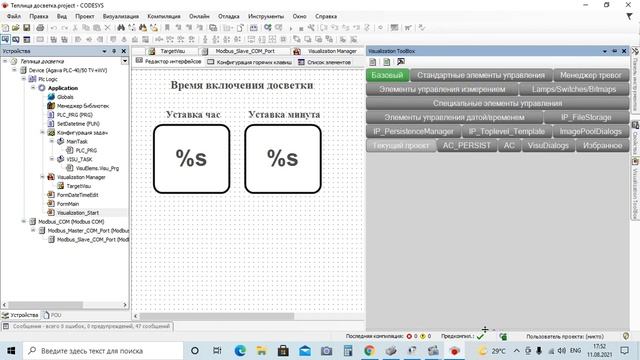Open the Mail app from taskbar
Image resolution: width=640 pixels, height=360 pixels.
(x=305, y=351)
